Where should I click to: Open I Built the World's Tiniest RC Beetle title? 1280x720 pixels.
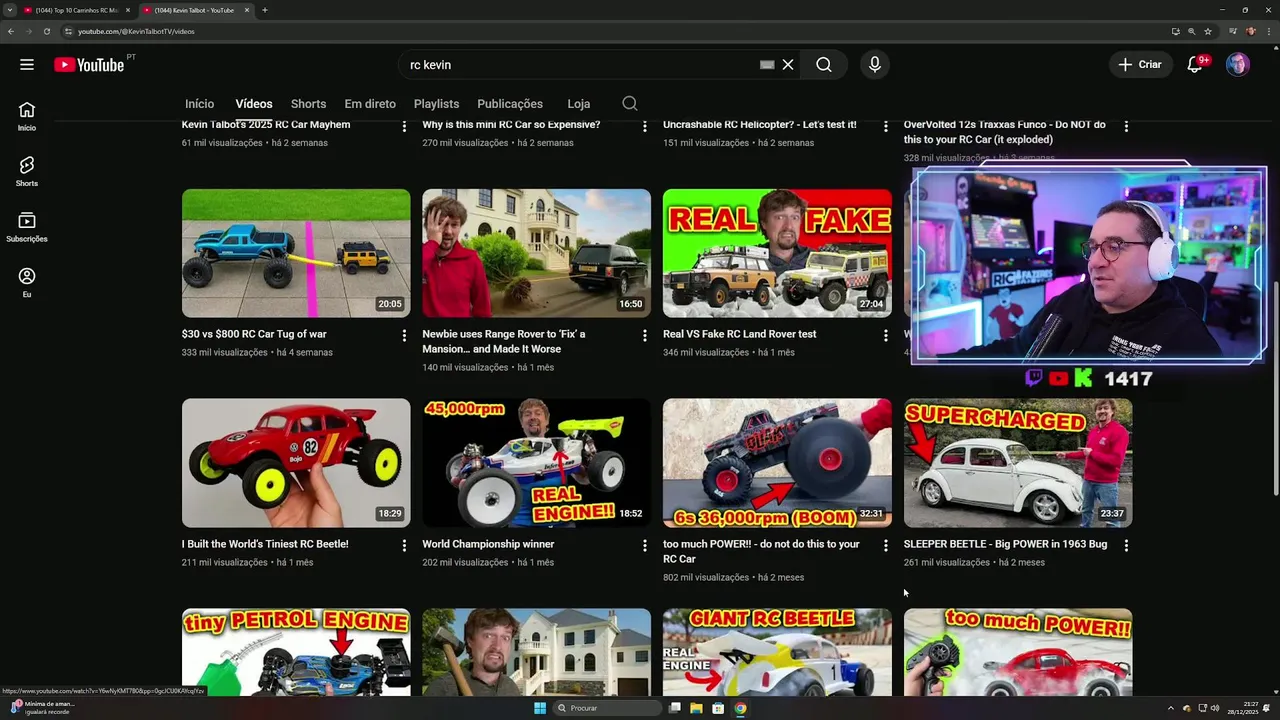coord(265,544)
